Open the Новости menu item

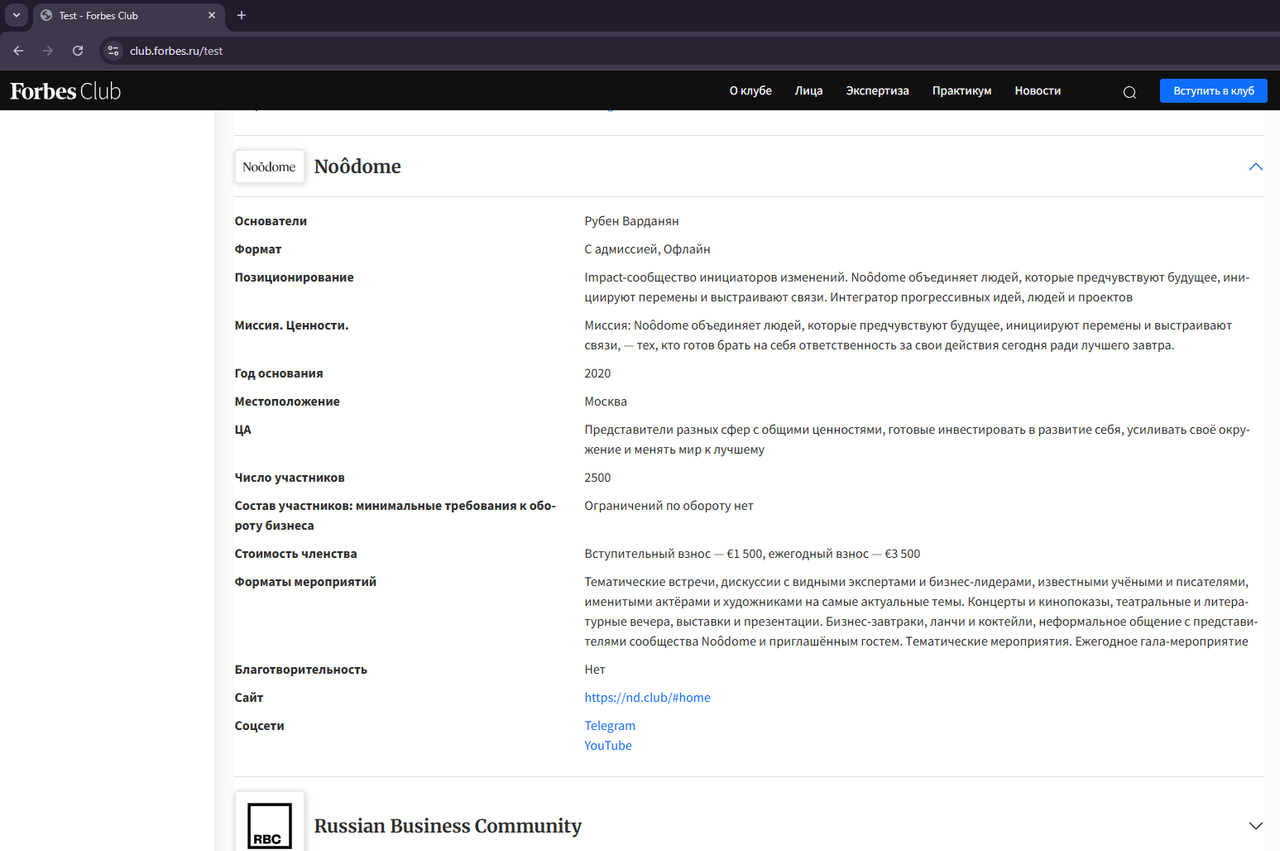pyautogui.click(x=1037, y=91)
